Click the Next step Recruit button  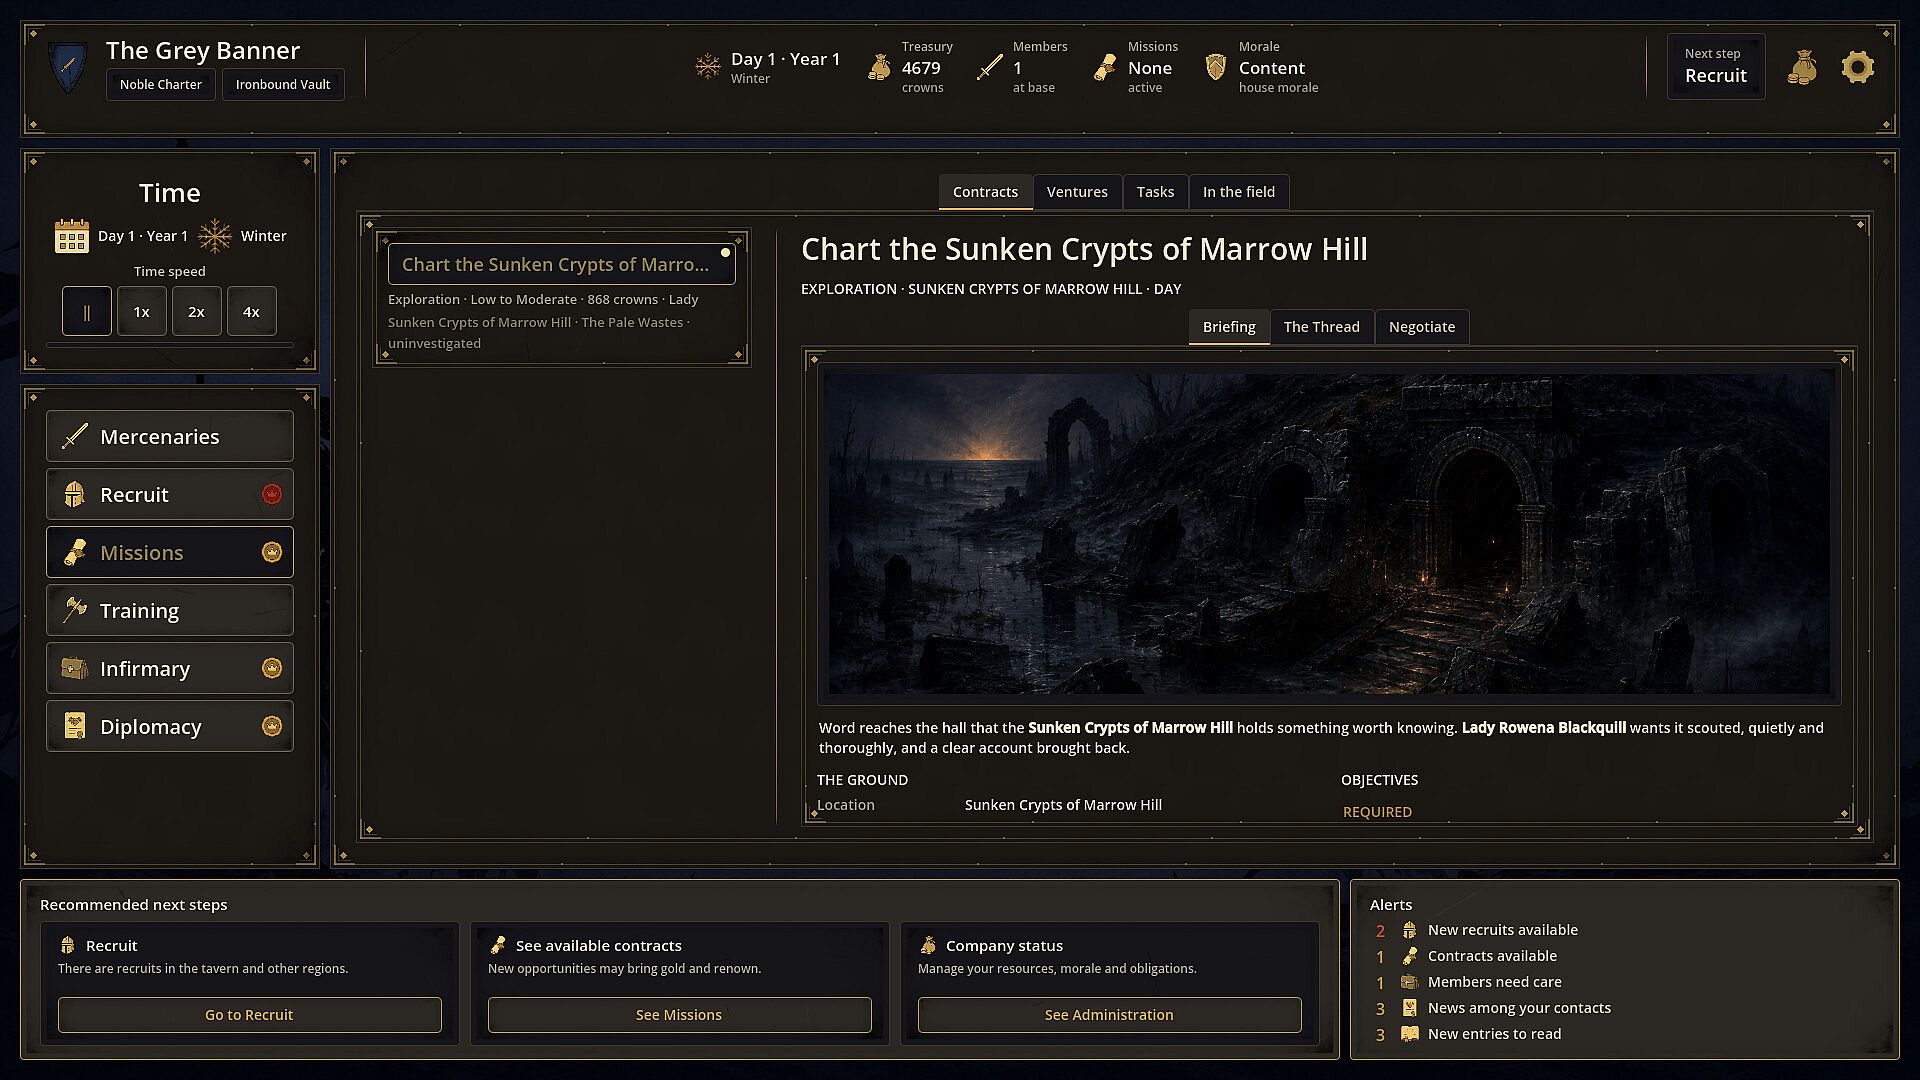pos(1716,66)
